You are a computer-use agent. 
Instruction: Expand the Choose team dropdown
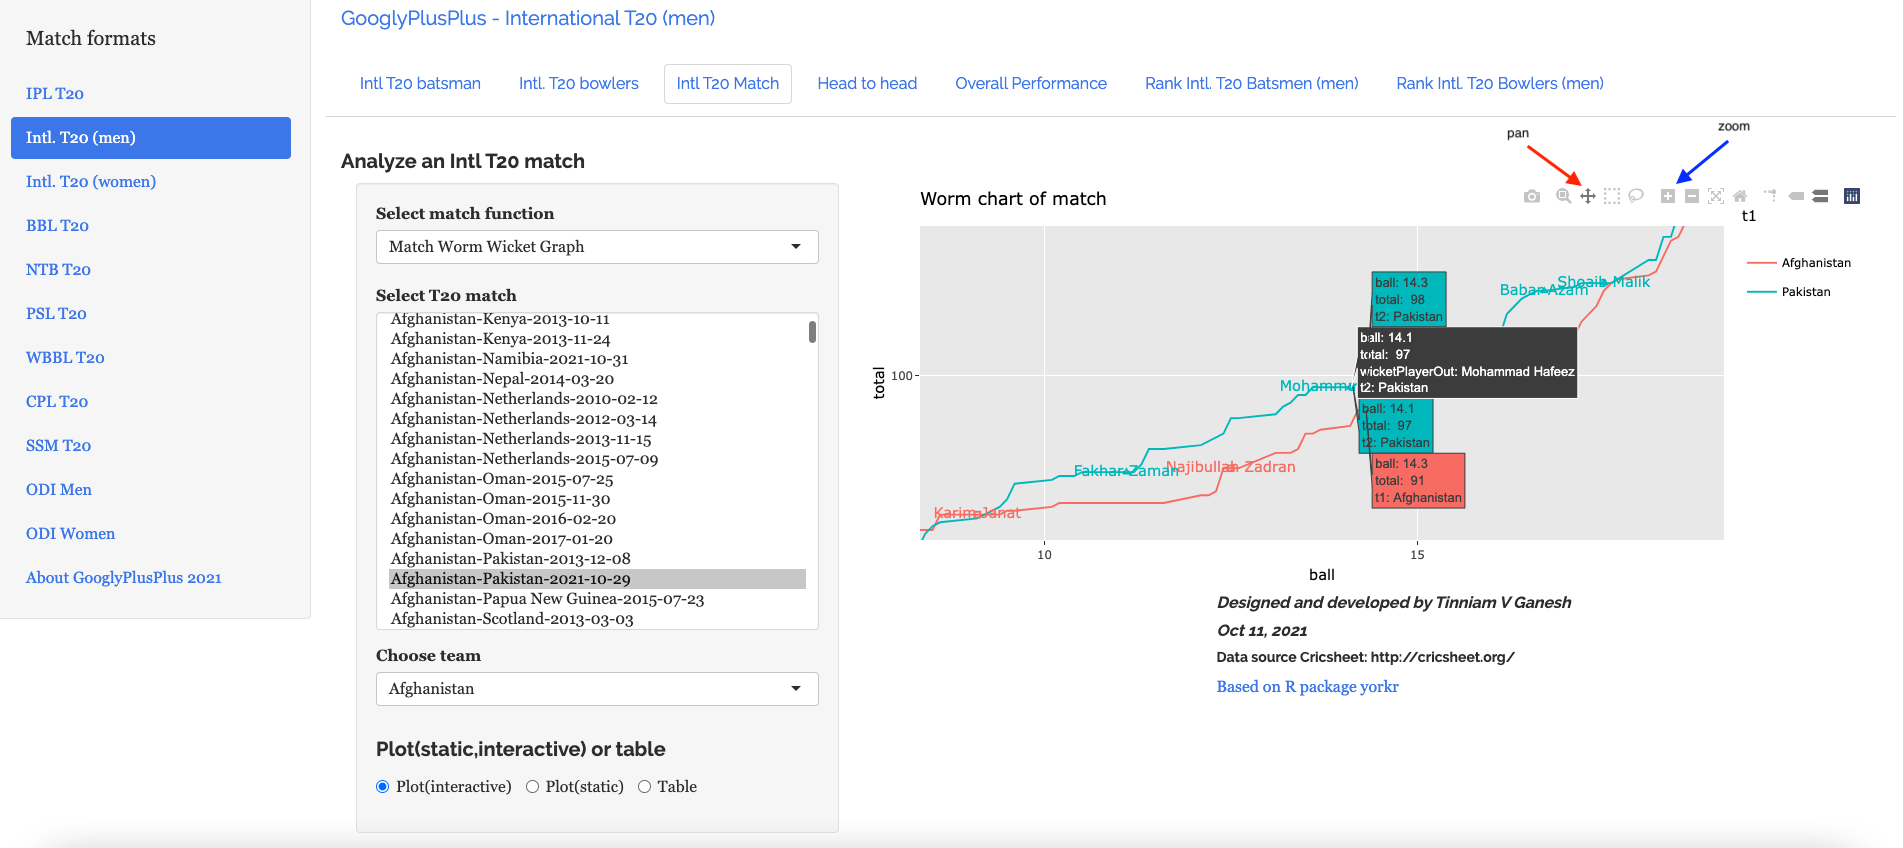coord(597,689)
